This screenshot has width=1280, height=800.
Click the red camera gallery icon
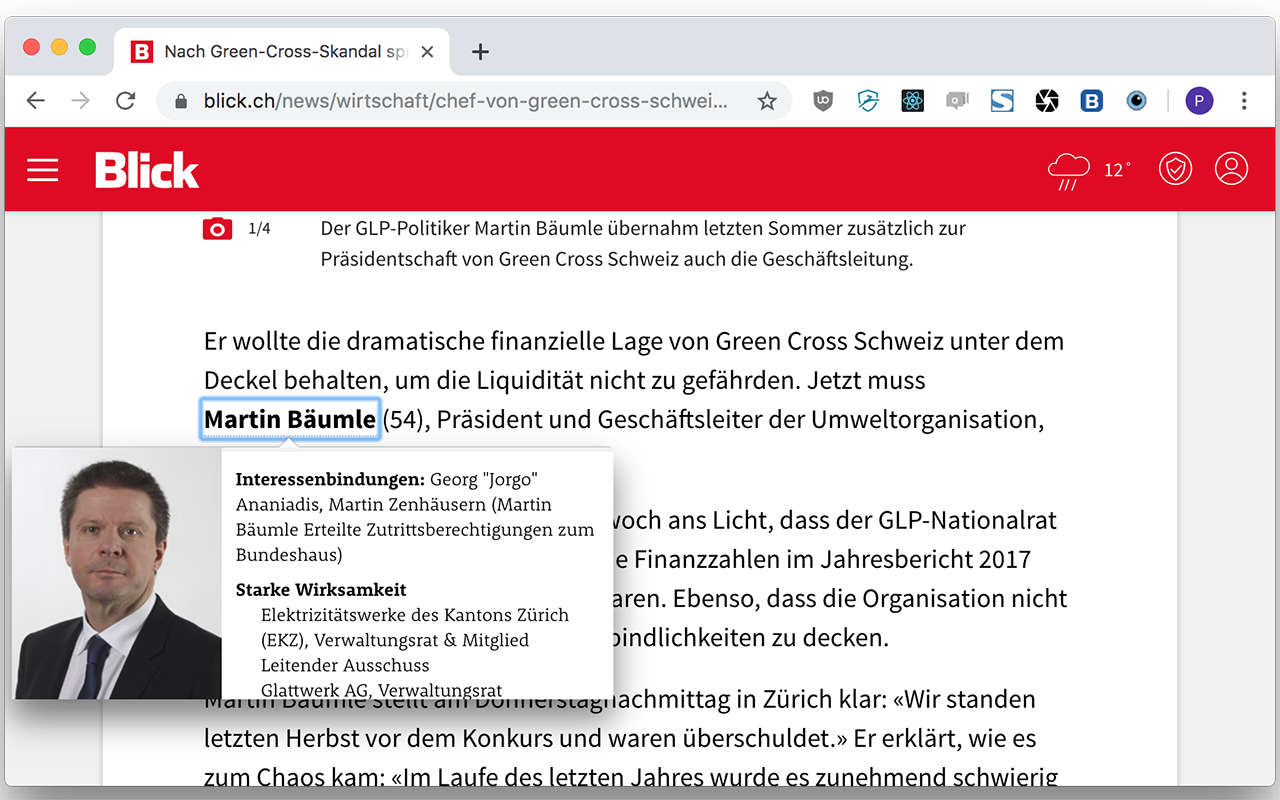click(x=217, y=229)
